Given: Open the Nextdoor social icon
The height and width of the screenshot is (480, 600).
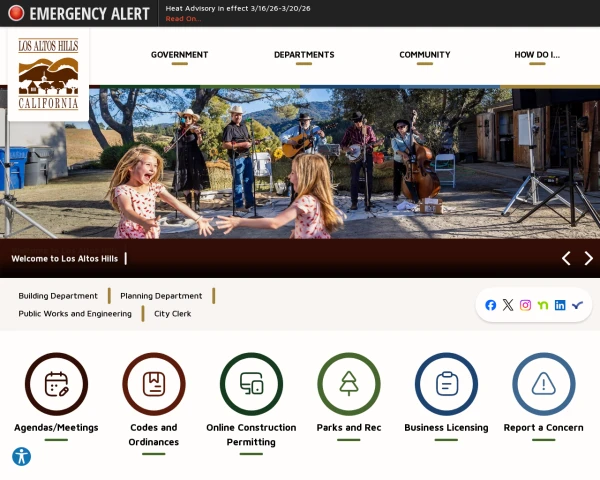Looking at the screenshot, I should 543,305.
